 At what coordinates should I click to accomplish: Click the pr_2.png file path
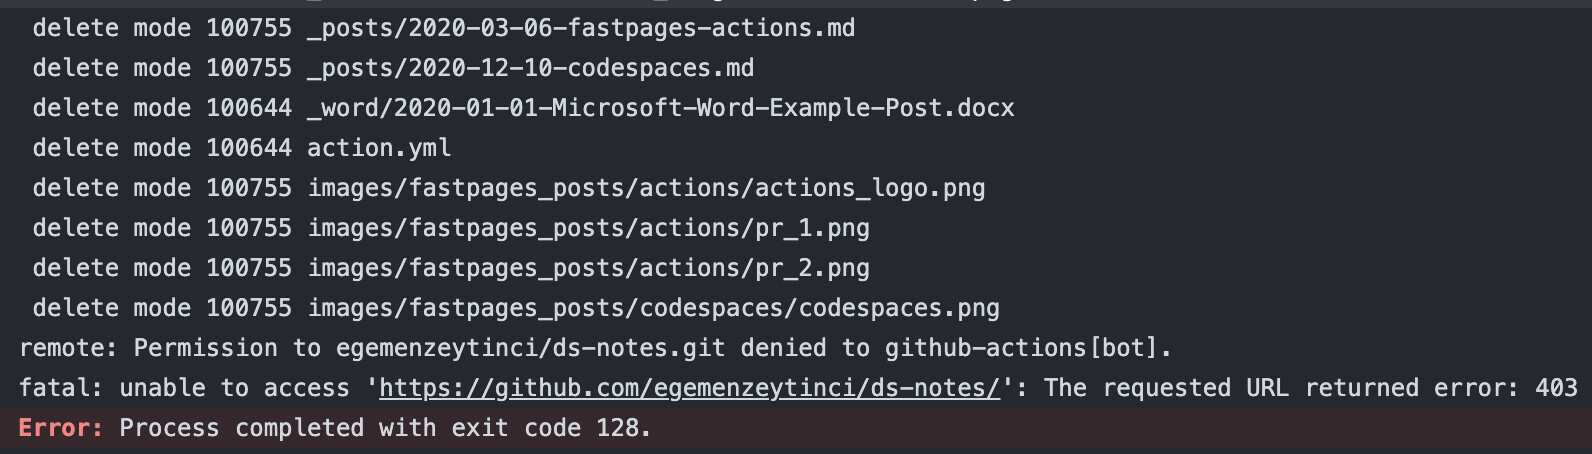tap(588, 268)
